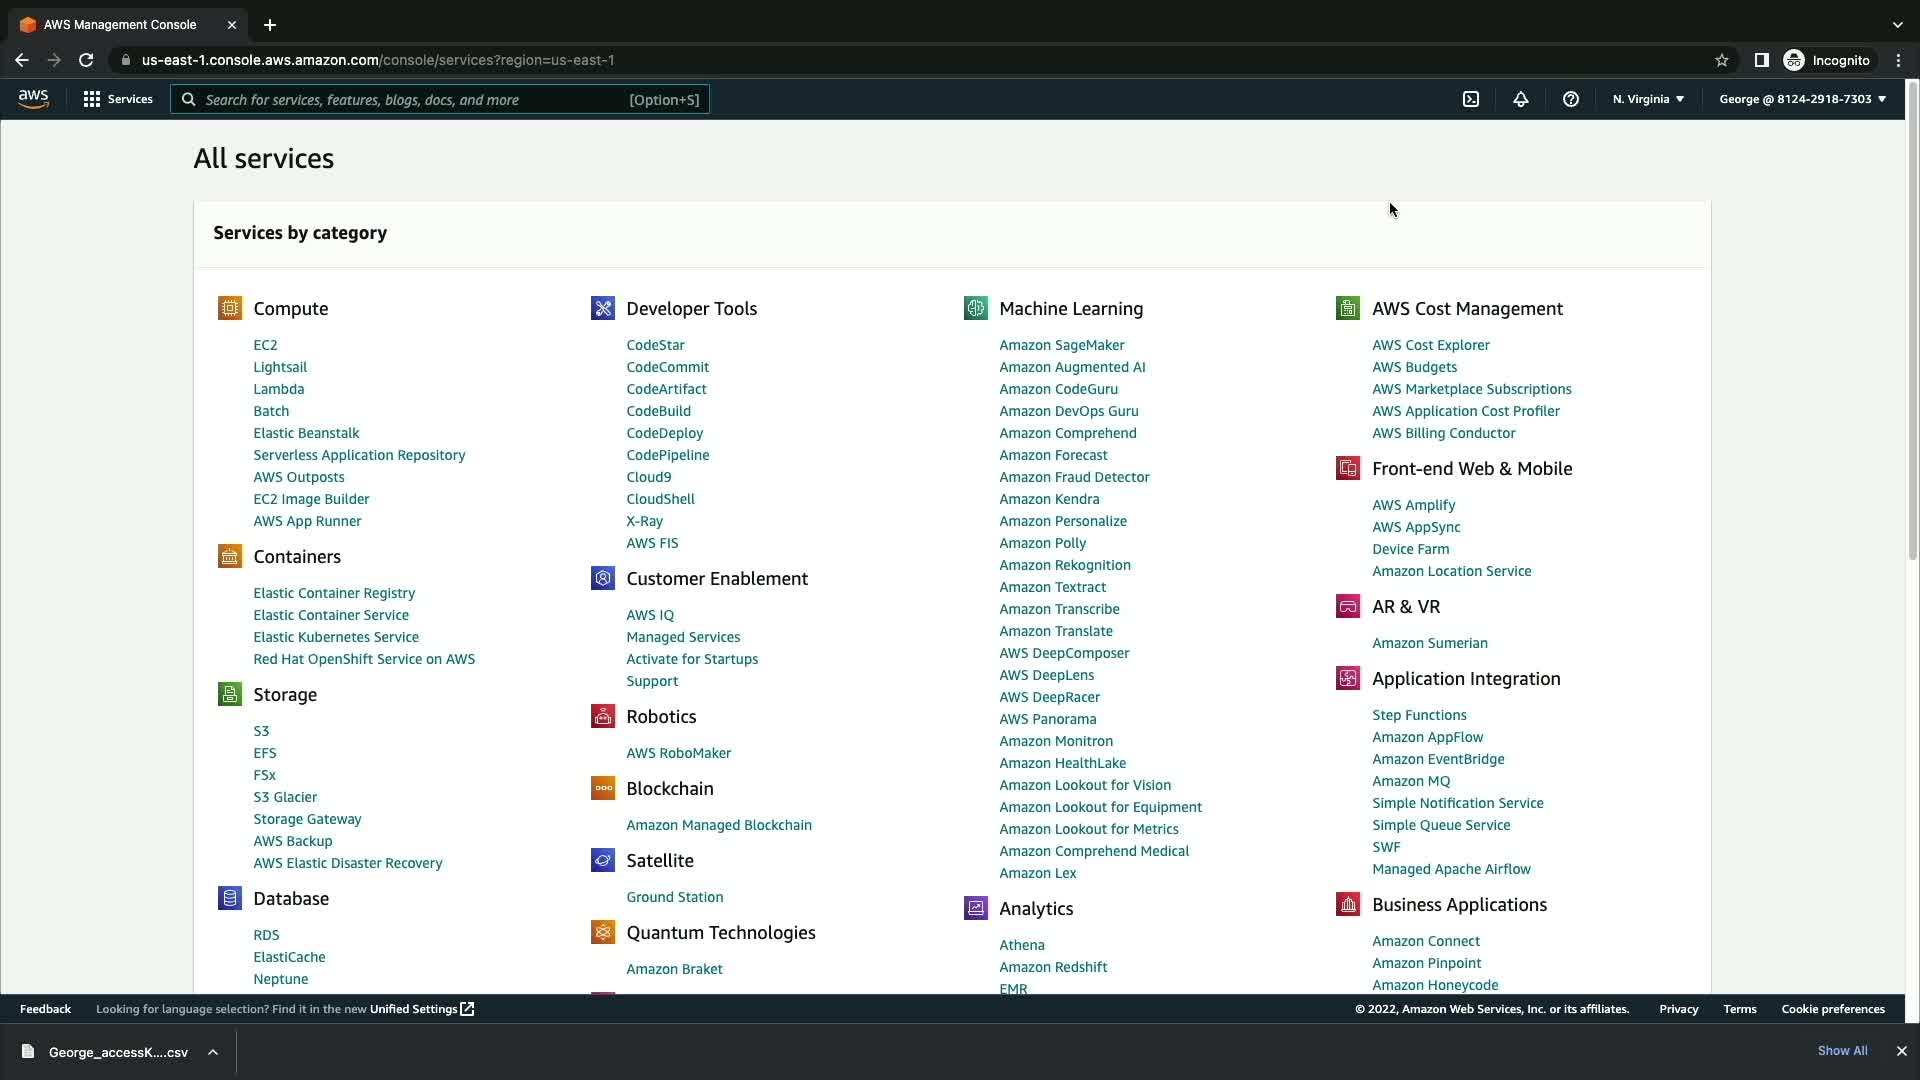Click the Robotics category icon
Screen dimensions: 1920x1080
603,716
